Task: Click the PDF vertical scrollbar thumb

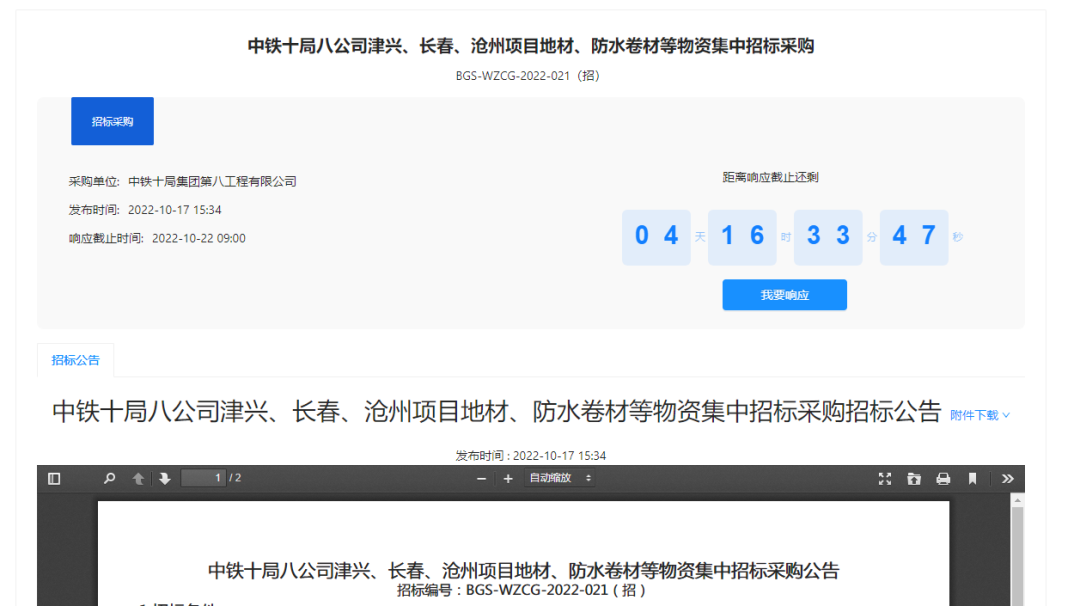Action: (x=1017, y=556)
